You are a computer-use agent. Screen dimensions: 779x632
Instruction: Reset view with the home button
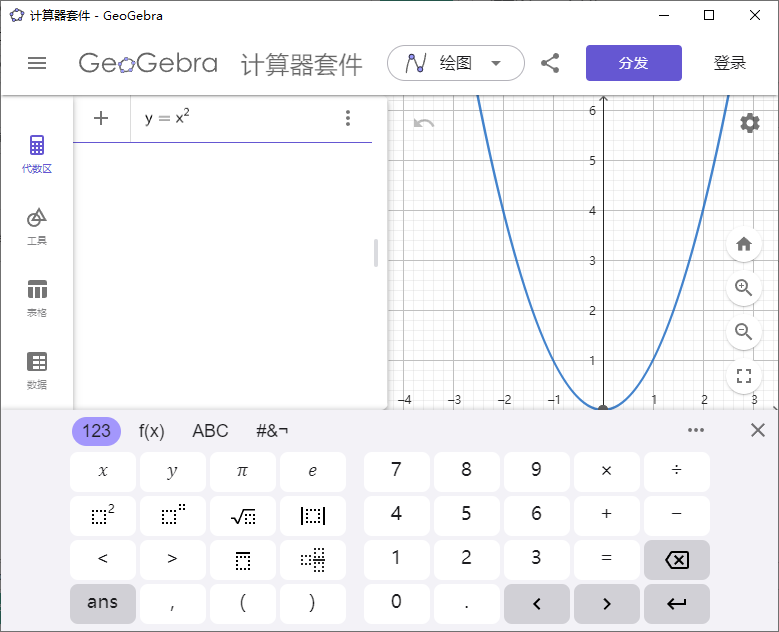[x=744, y=244]
